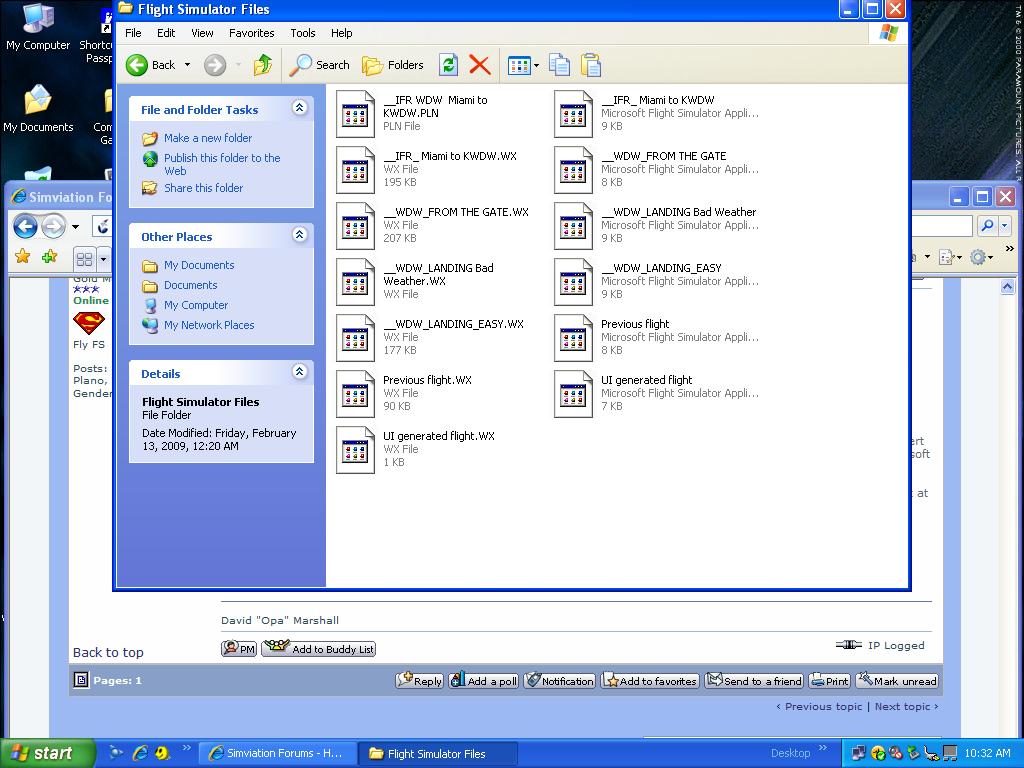
Task: Click the browser scrollbar up arrow
Action: coord(1007,287)
